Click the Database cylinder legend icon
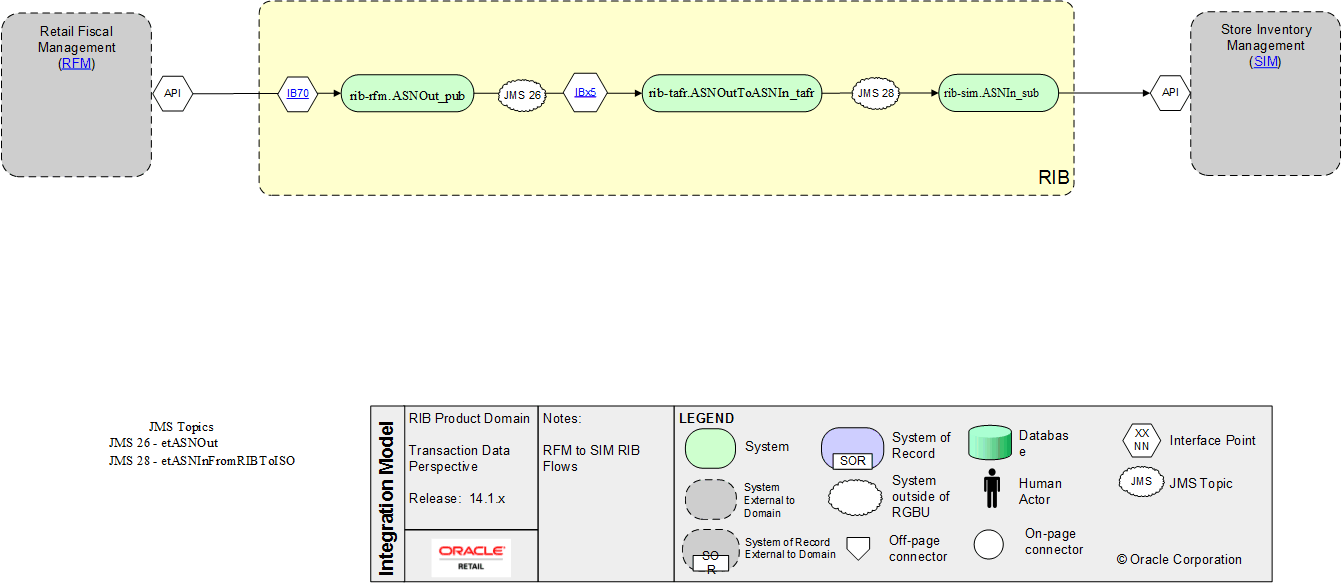This screenshot has height=586, width=1342. pos(990,442)
